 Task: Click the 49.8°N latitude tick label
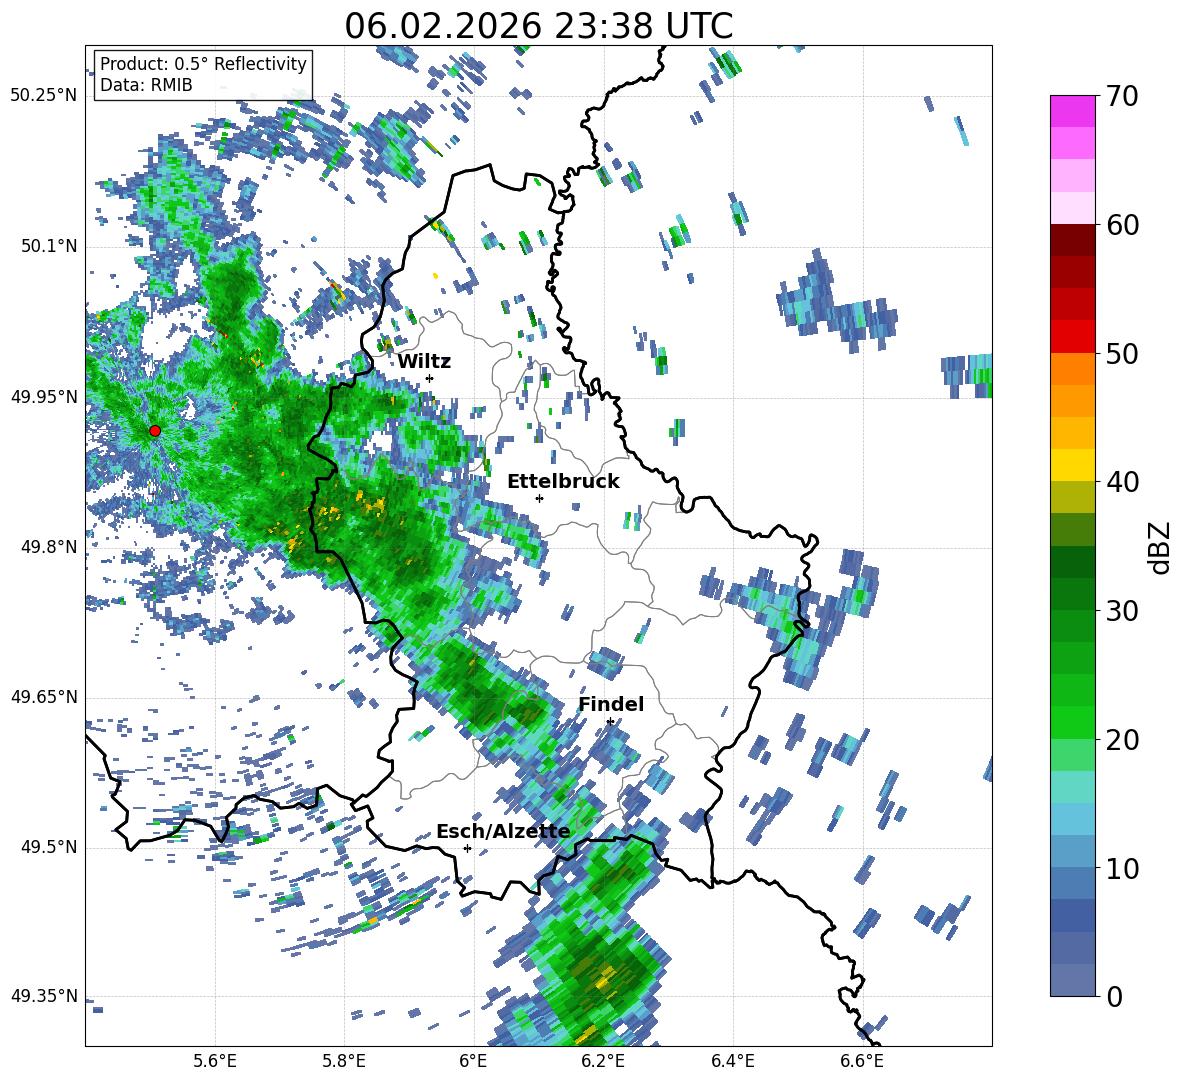tap(48, 547)
